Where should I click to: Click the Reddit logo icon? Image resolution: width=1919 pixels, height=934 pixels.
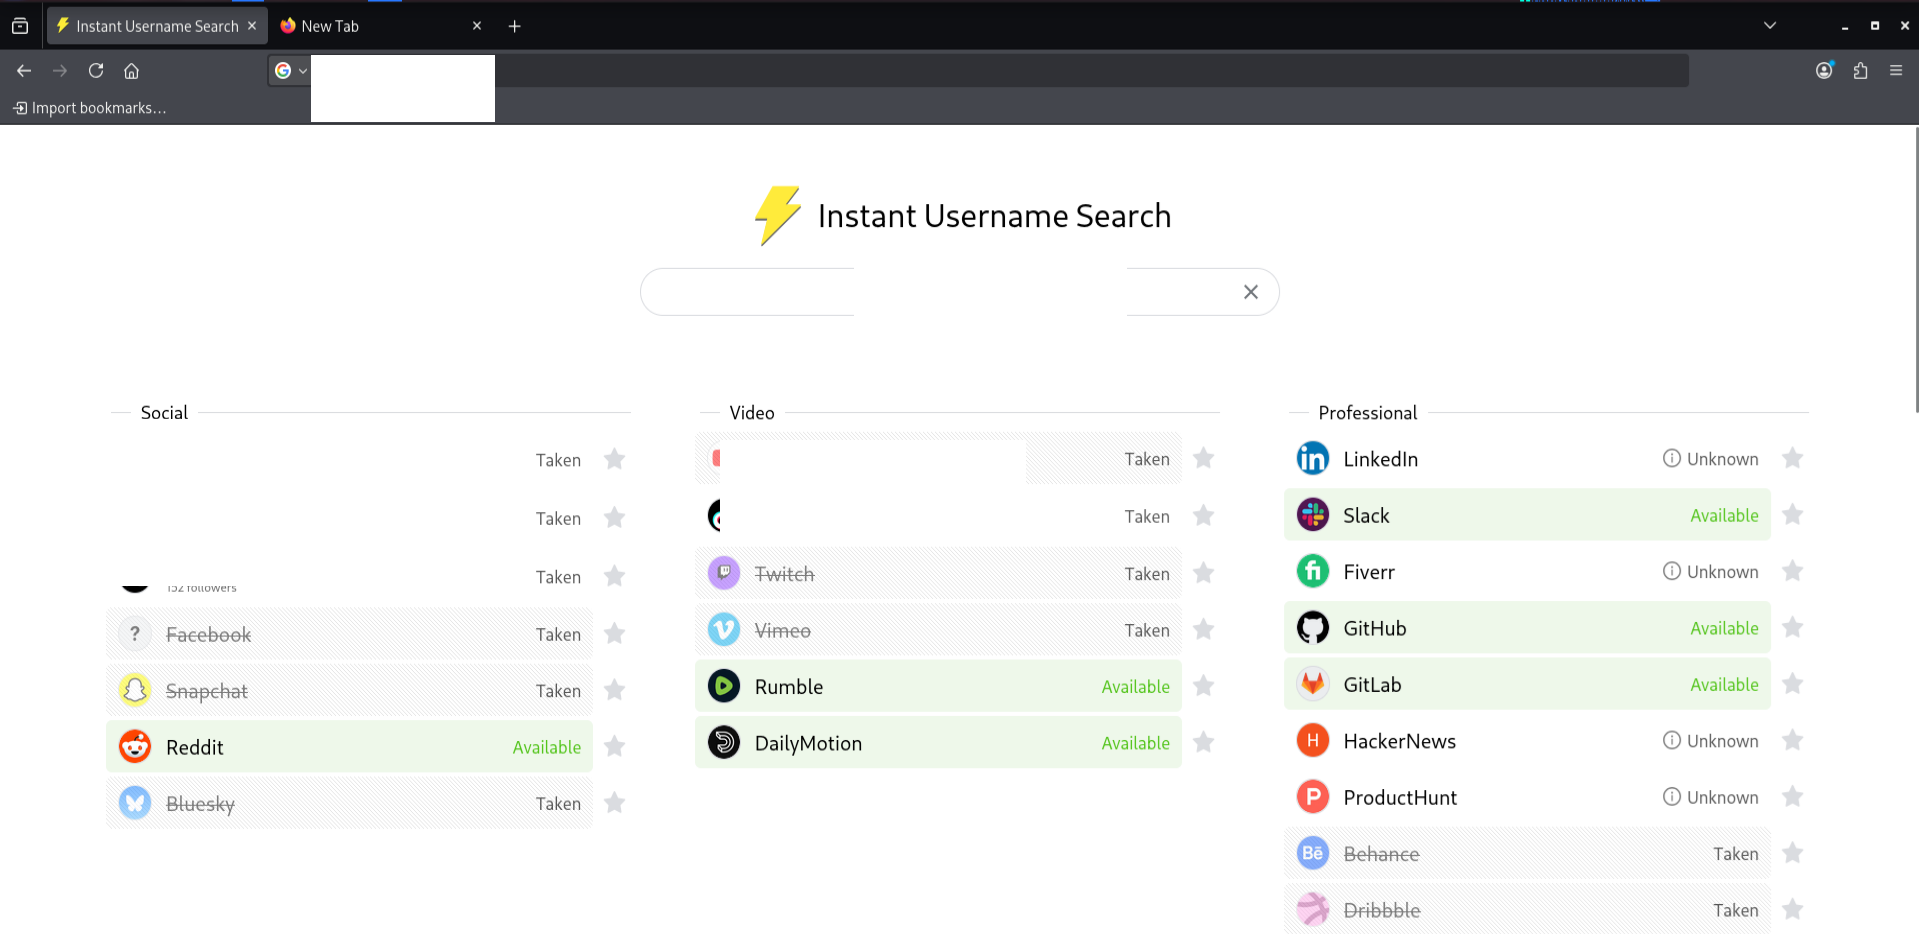135,747
